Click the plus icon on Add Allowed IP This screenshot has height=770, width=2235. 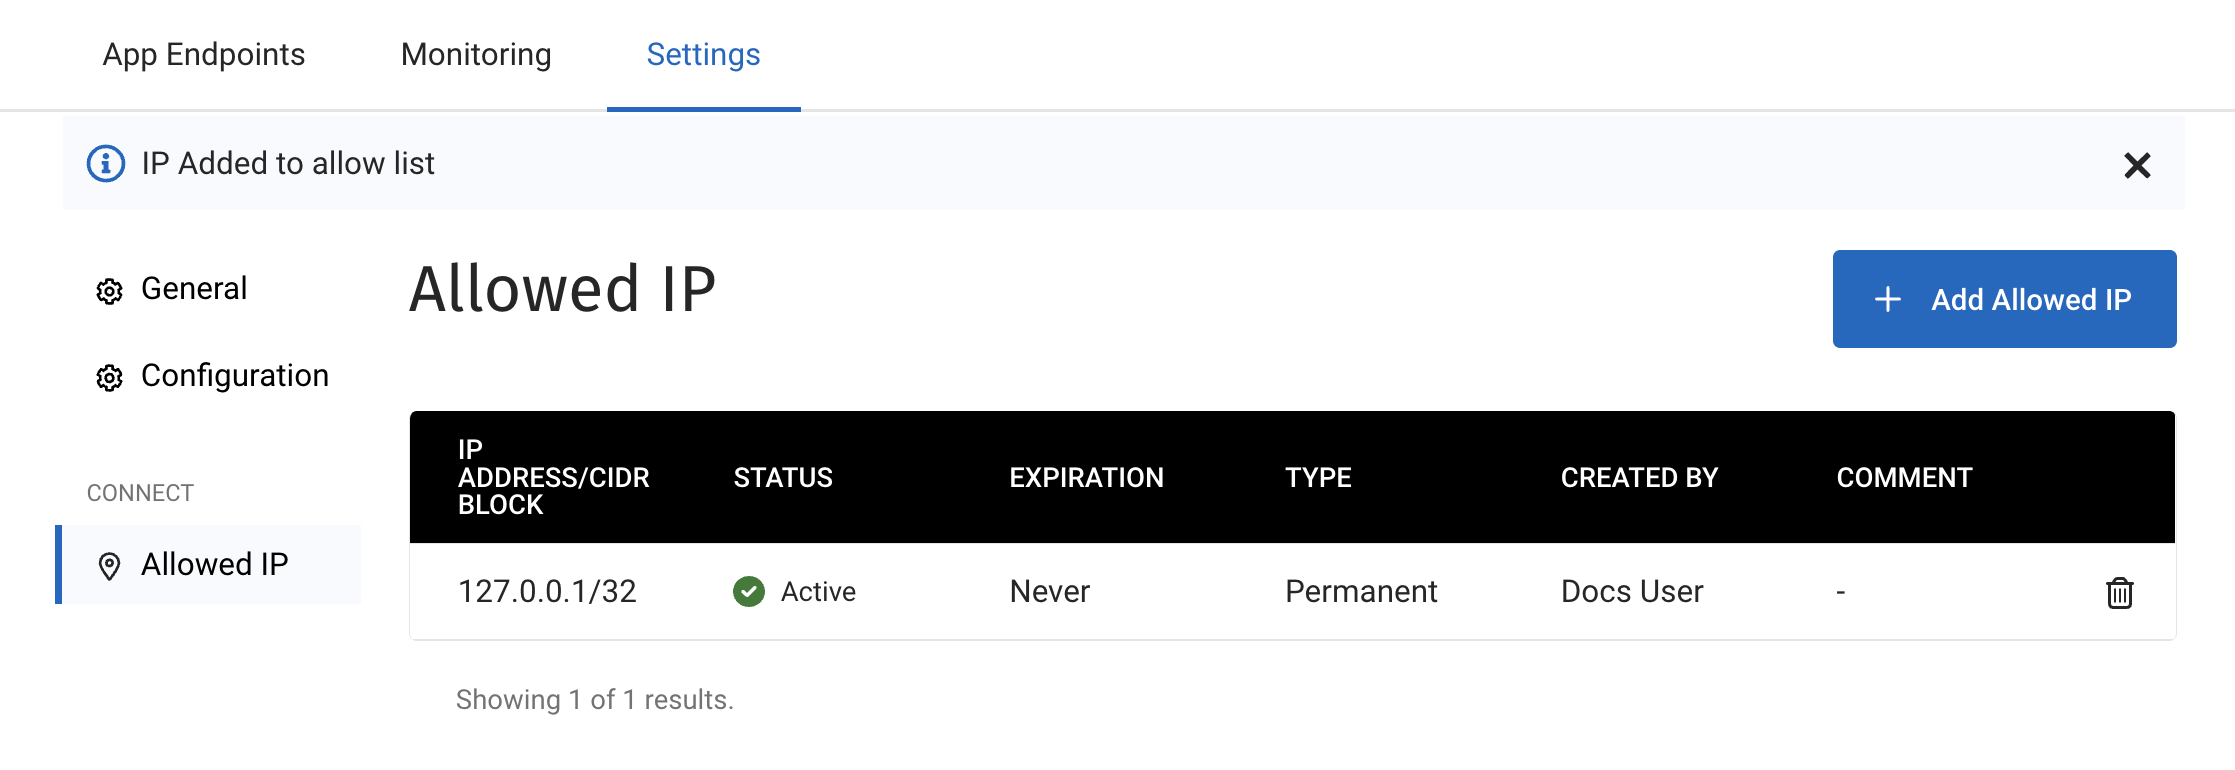[x=1886, y=299]
